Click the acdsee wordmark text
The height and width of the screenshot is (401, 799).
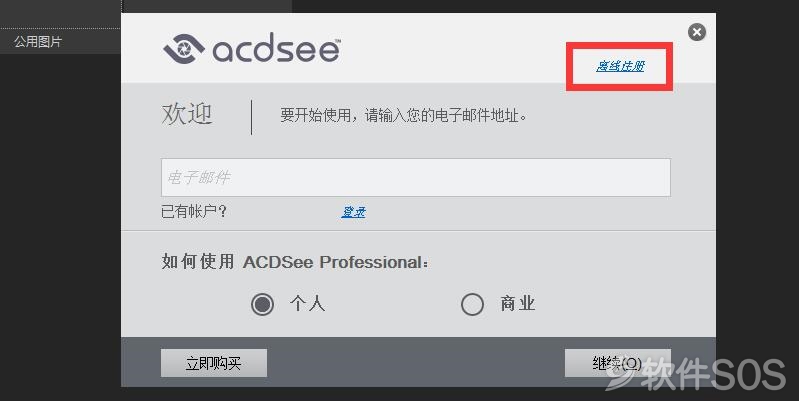(277, 49)
